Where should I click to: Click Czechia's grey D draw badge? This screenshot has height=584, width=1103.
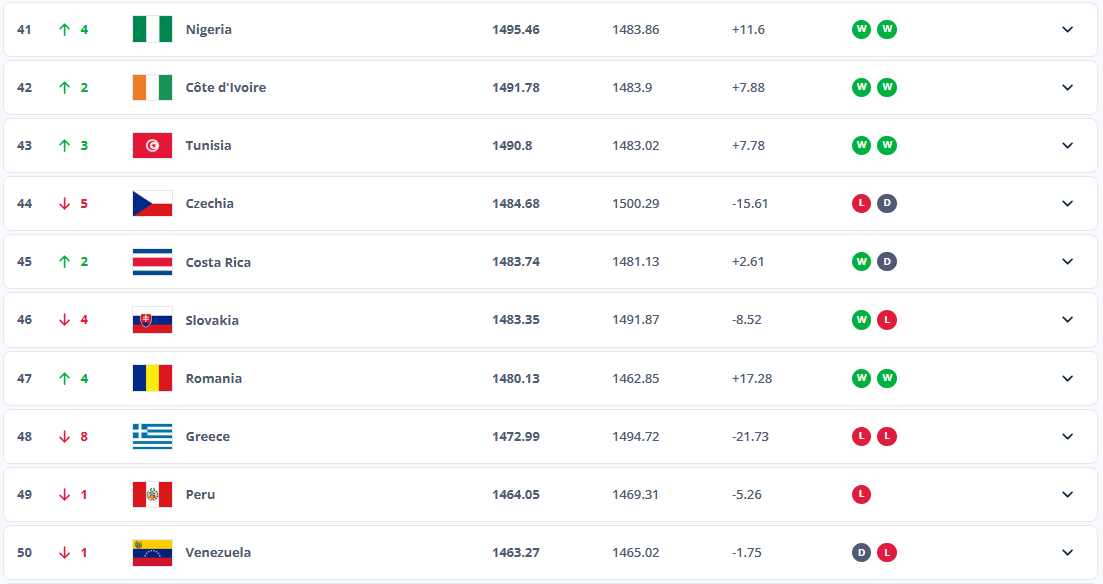[887, 203]
